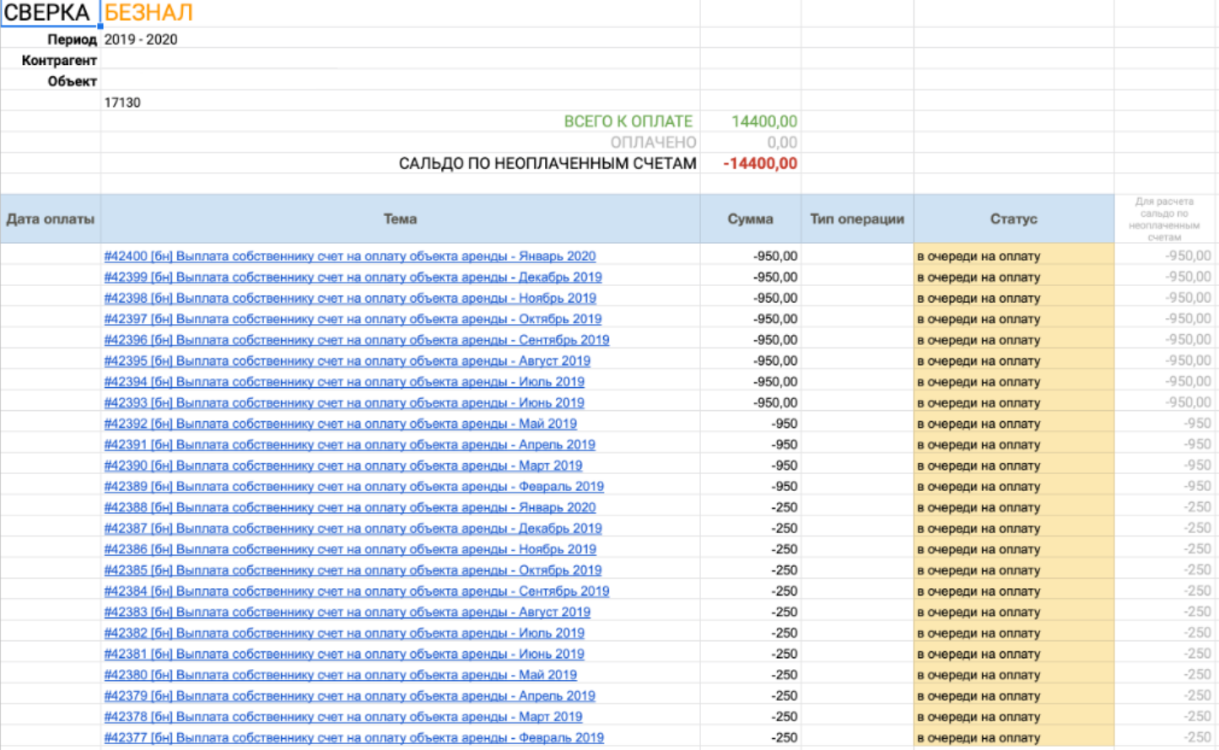
Task: Click the green 14400,00 total amount
Action: [768, 121]
